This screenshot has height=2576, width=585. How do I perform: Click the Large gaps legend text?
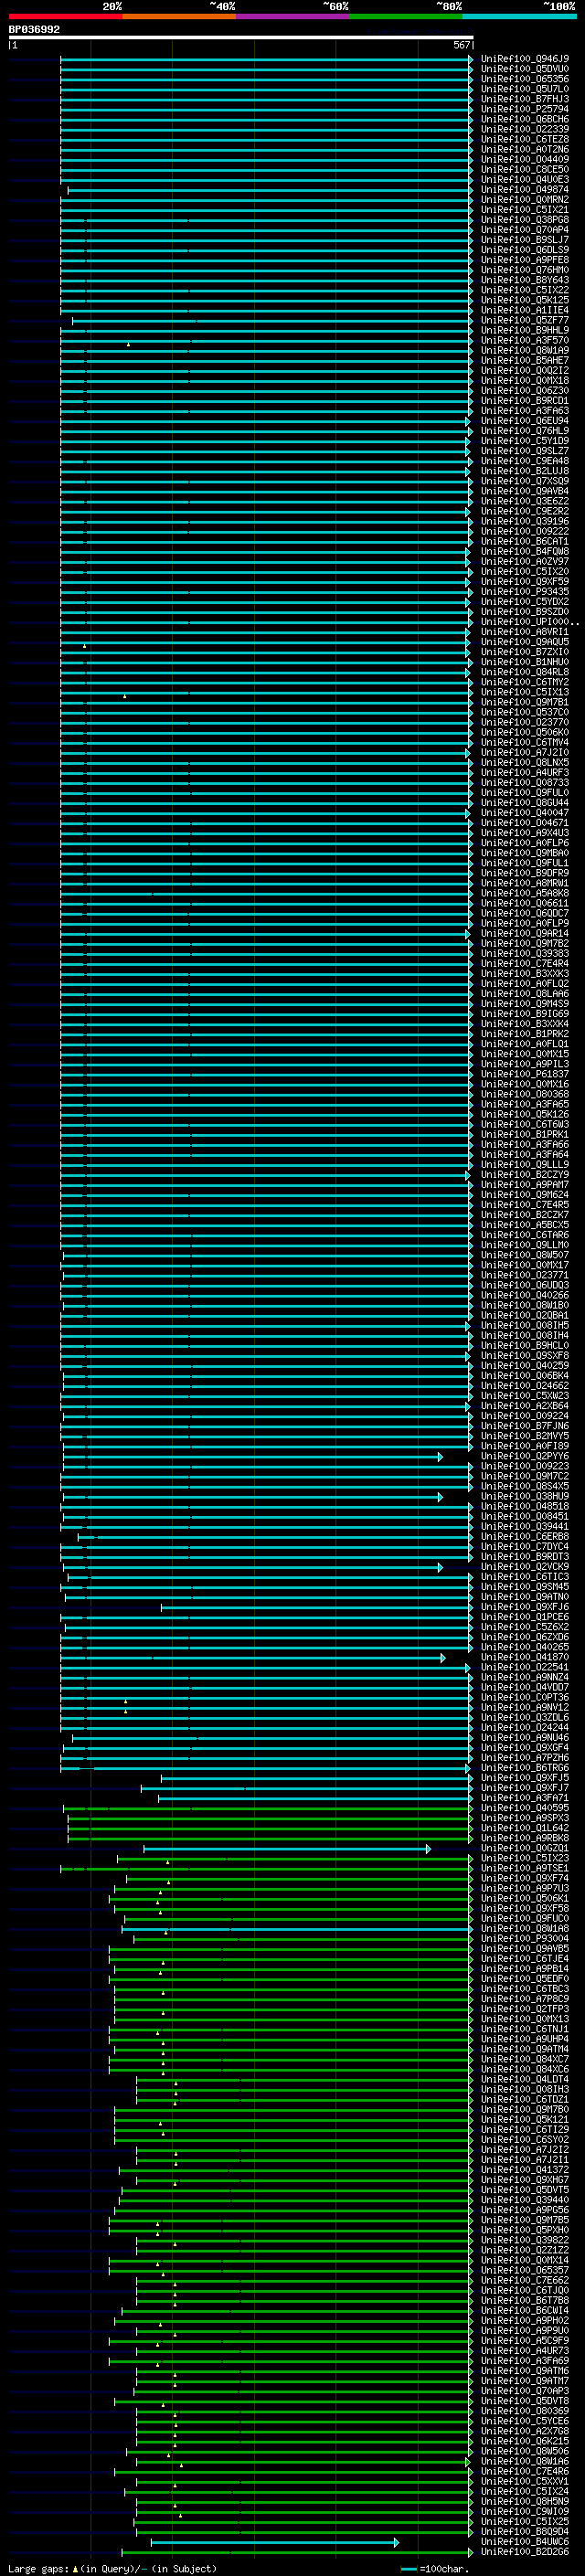tap(112, 2569)
